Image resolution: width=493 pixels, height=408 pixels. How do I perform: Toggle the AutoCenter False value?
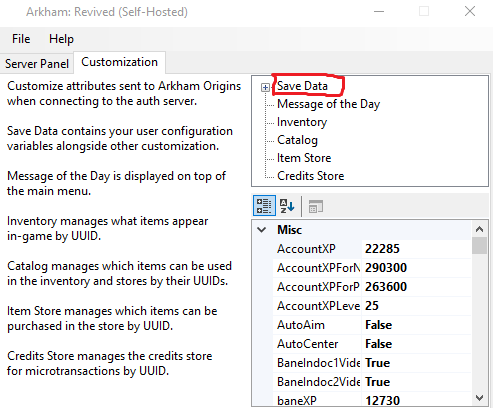(x=416, y=344)
